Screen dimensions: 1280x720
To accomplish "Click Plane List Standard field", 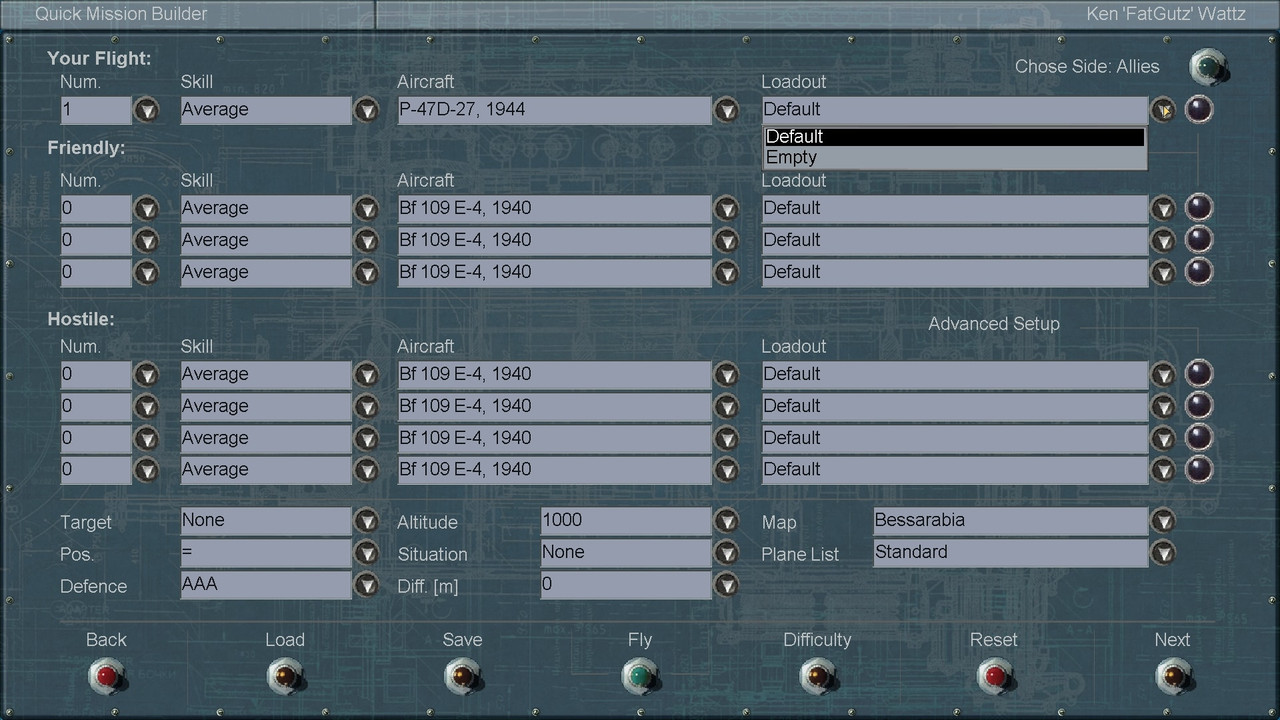I will 1010,553.
